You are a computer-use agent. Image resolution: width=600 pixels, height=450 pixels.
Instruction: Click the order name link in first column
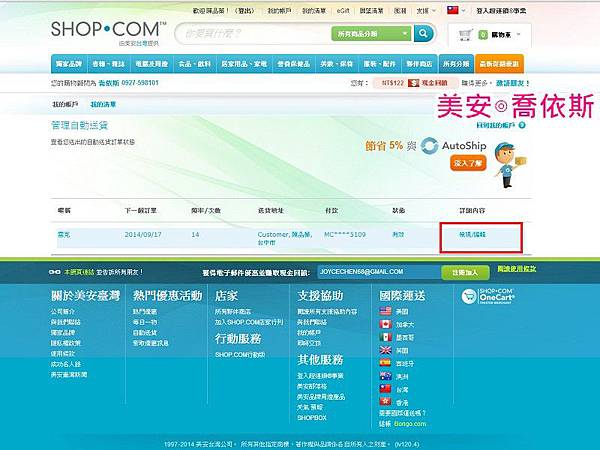[64, 234]
